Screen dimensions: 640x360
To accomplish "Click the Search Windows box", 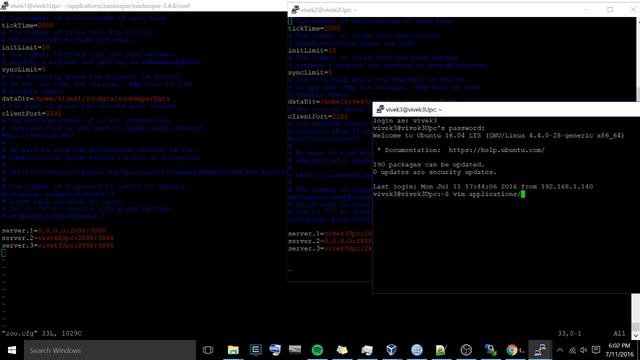I will tap(110, 350).
